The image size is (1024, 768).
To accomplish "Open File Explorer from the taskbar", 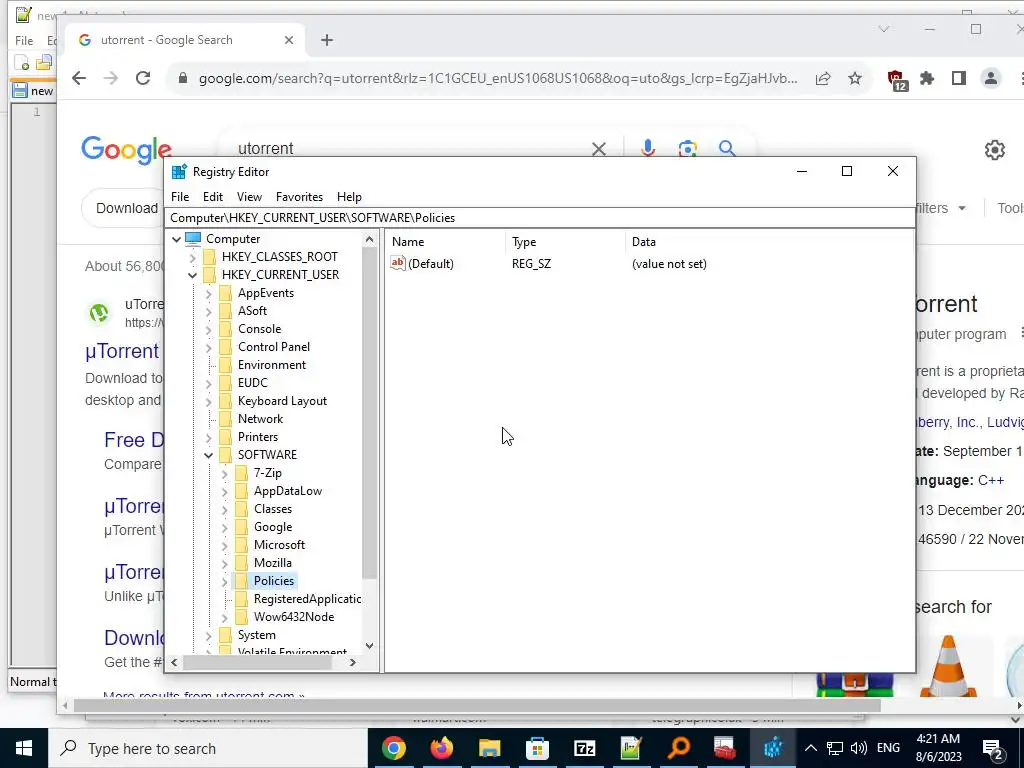I will (489, 748).
